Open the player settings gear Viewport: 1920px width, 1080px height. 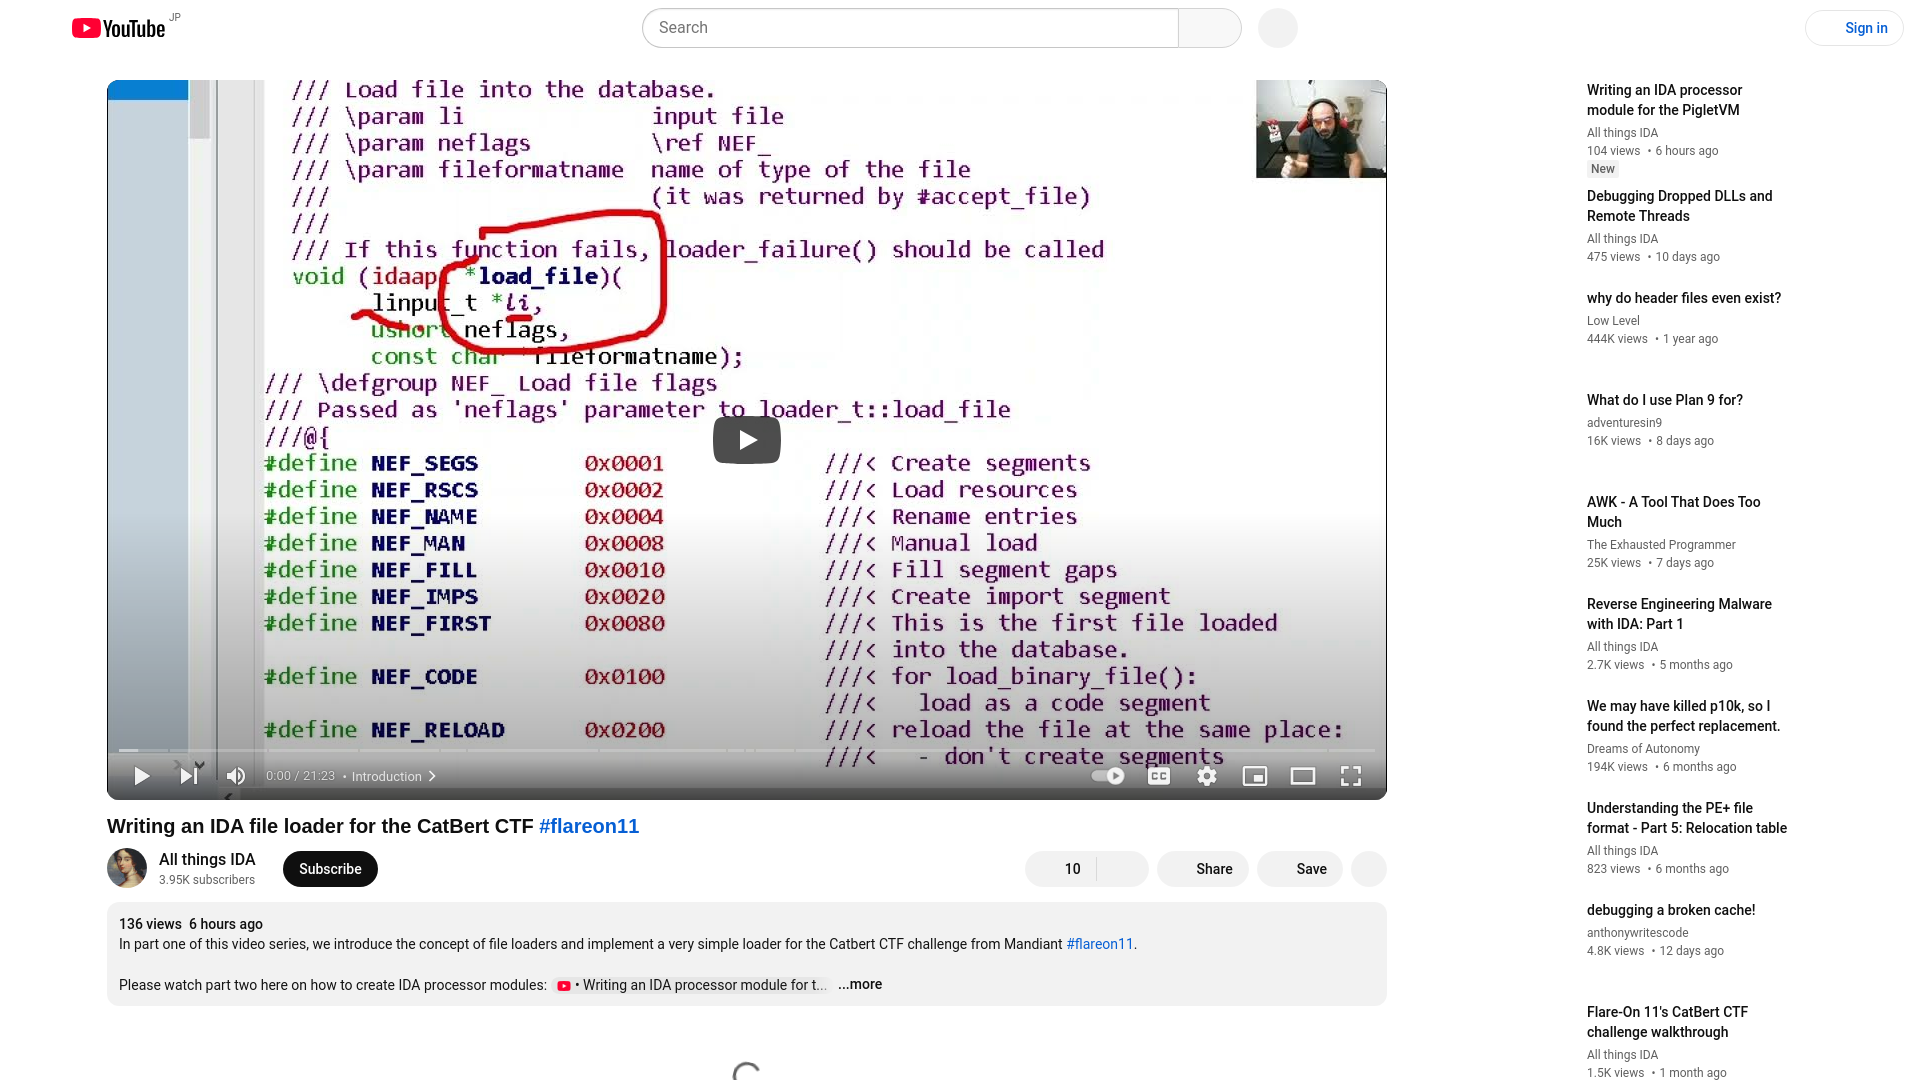pyautogui.click(x=1207, y=776)
